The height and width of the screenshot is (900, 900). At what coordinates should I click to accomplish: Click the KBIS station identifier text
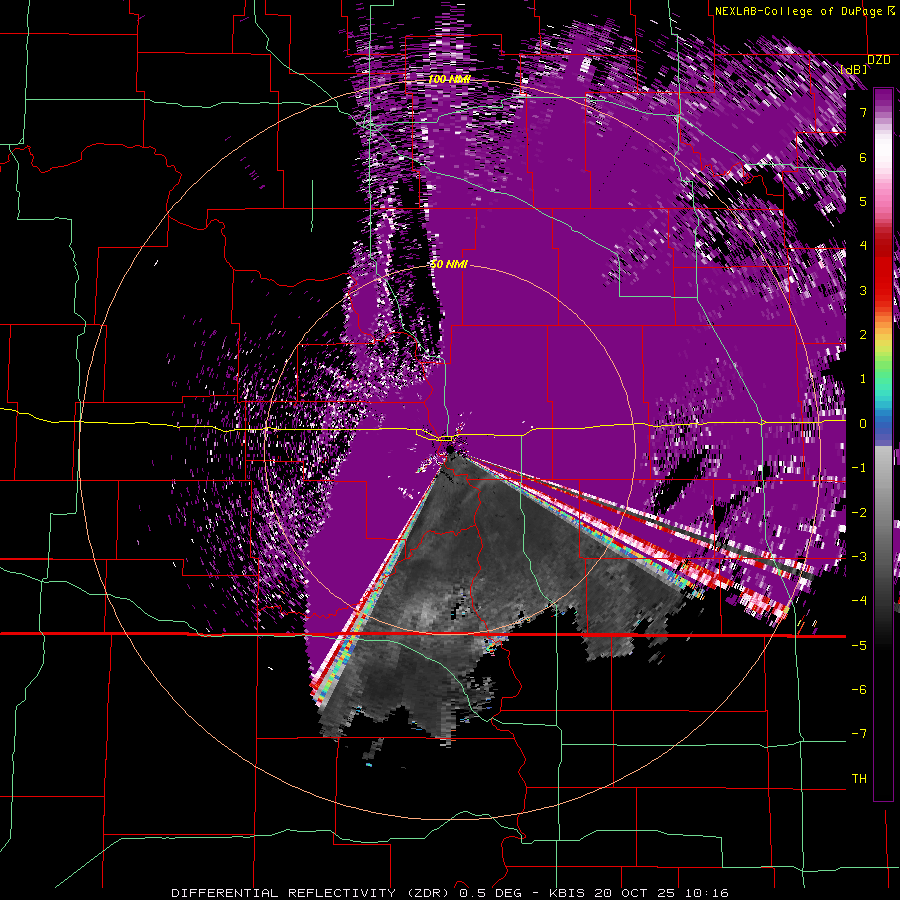(x=567, y=893)
